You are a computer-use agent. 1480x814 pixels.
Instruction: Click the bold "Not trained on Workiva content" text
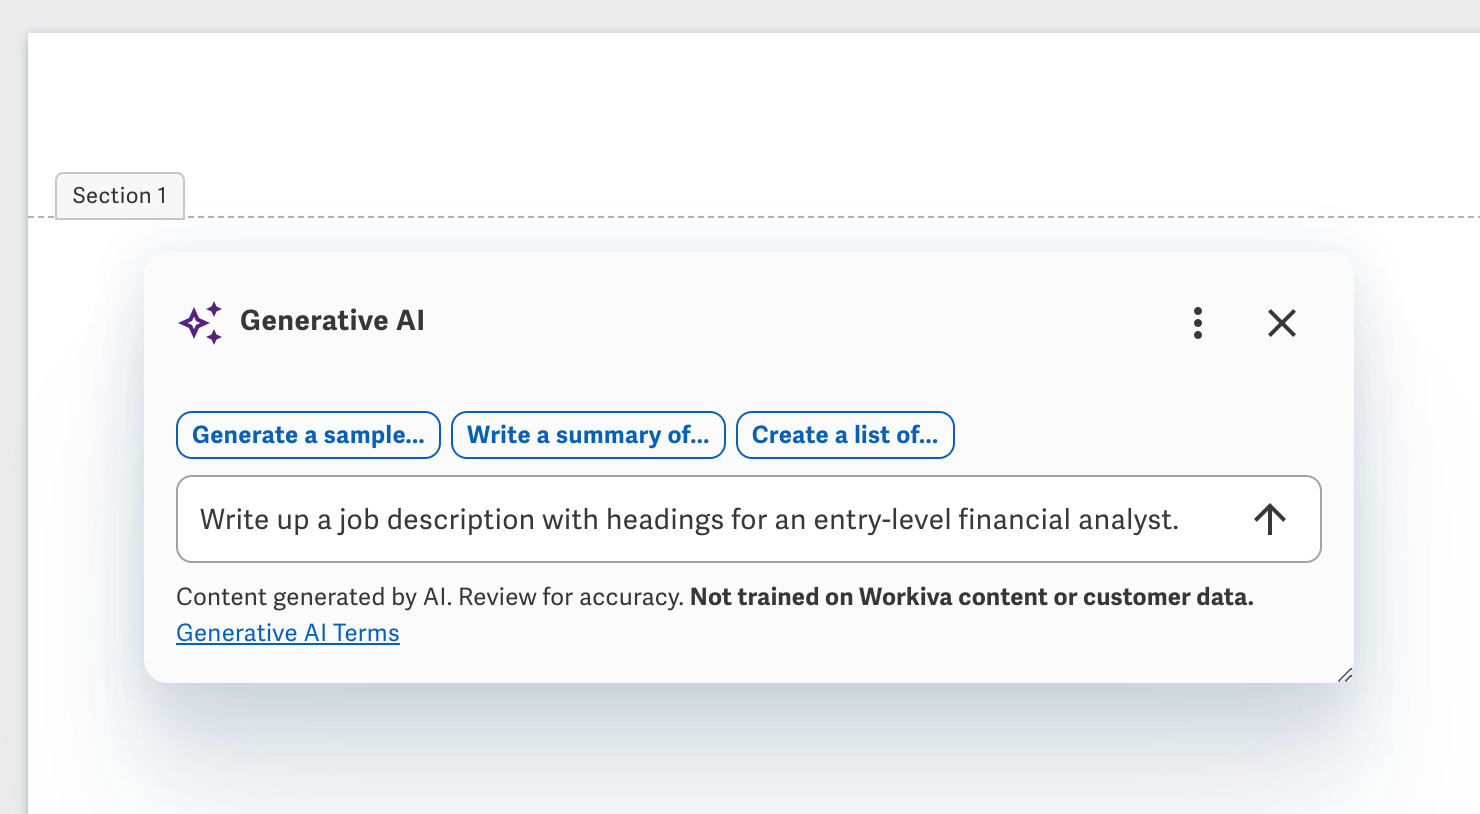(971, 597)
